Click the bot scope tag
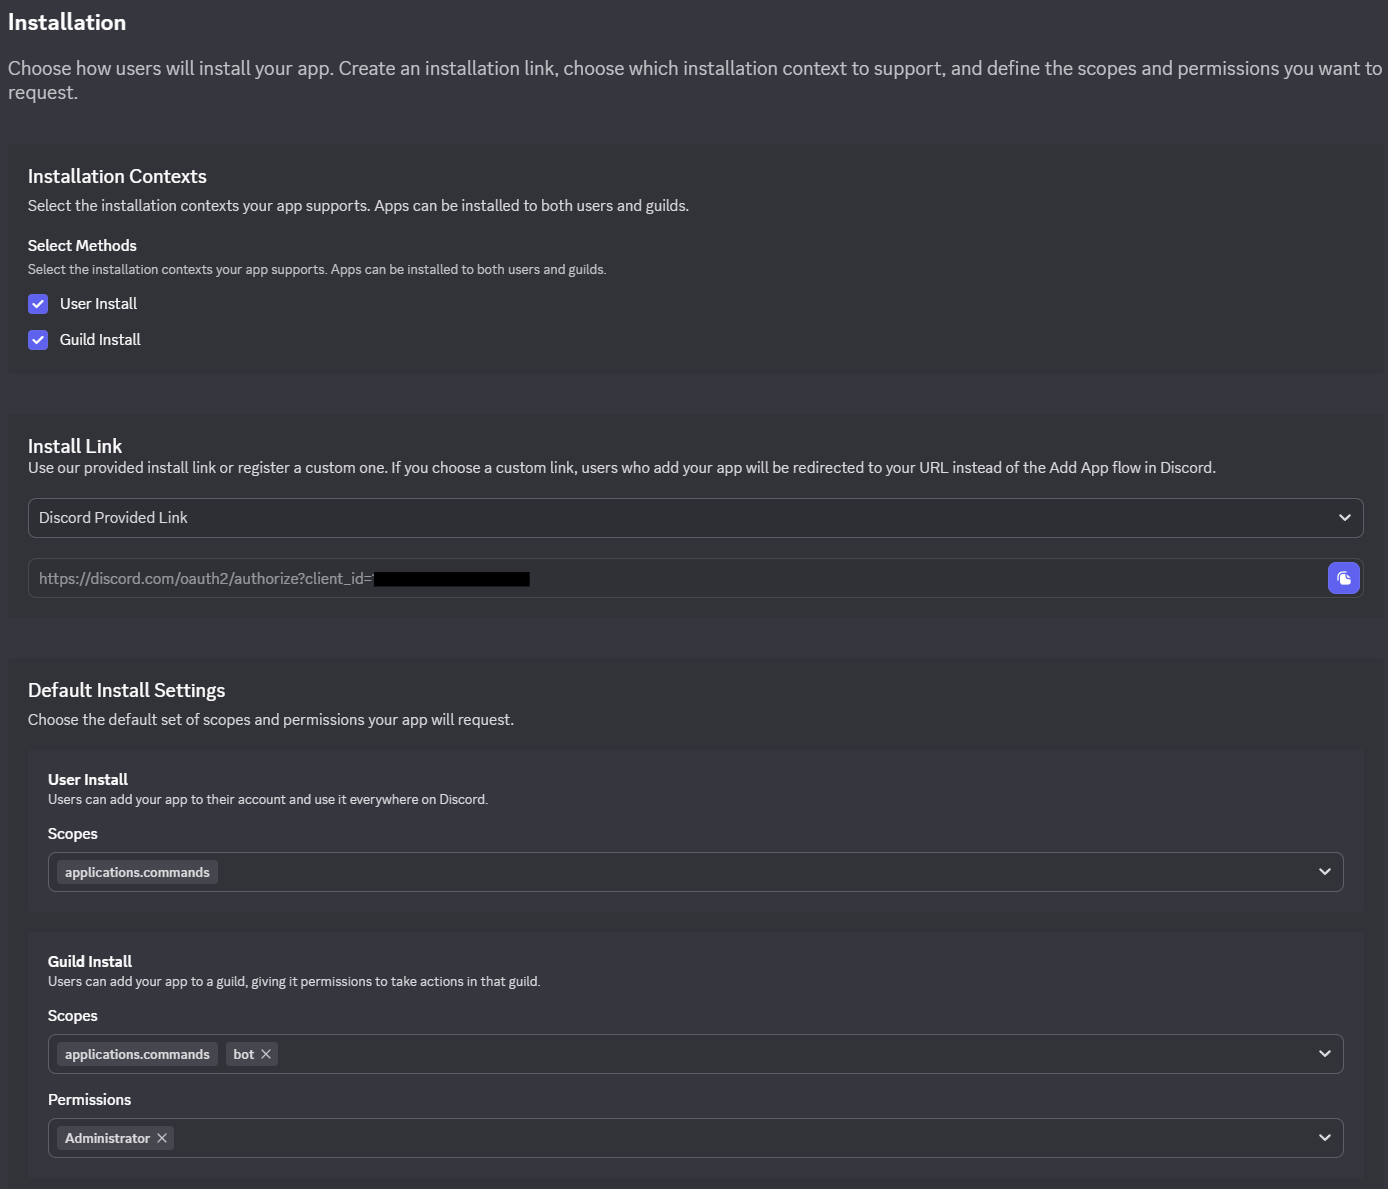 point(243,1054)
